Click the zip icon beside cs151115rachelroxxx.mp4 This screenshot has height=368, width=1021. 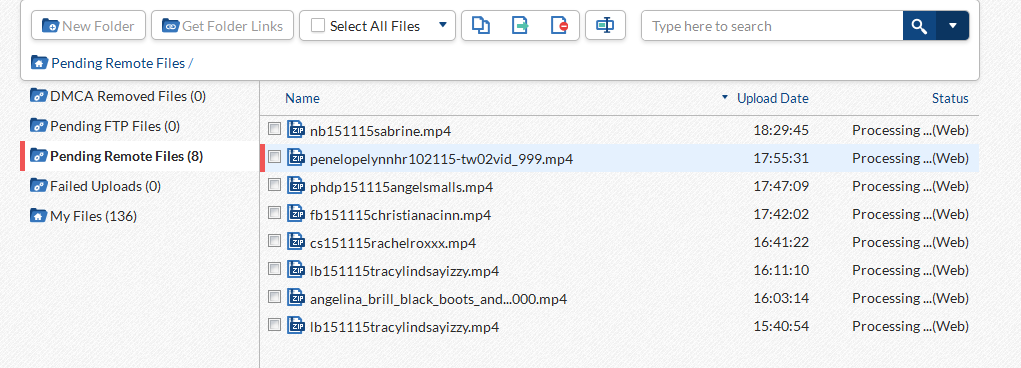[296, 242]
